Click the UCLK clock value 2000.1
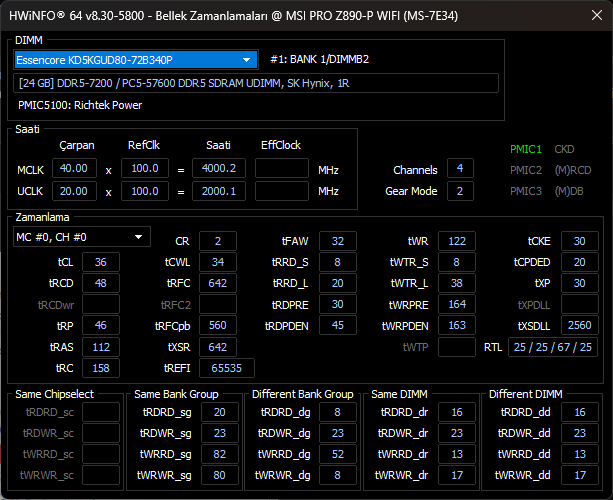 (219, 191)
